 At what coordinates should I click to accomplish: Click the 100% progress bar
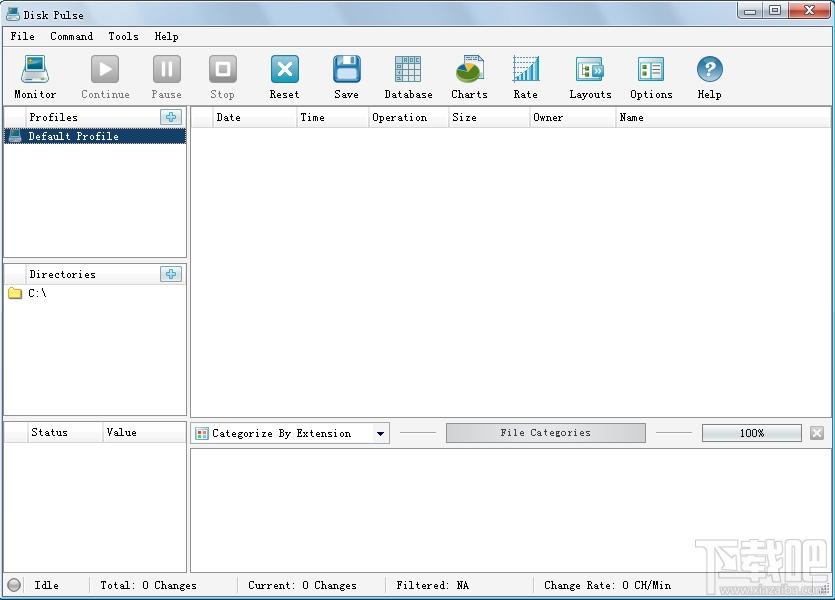pyautogui.click(x=751, y=433)
